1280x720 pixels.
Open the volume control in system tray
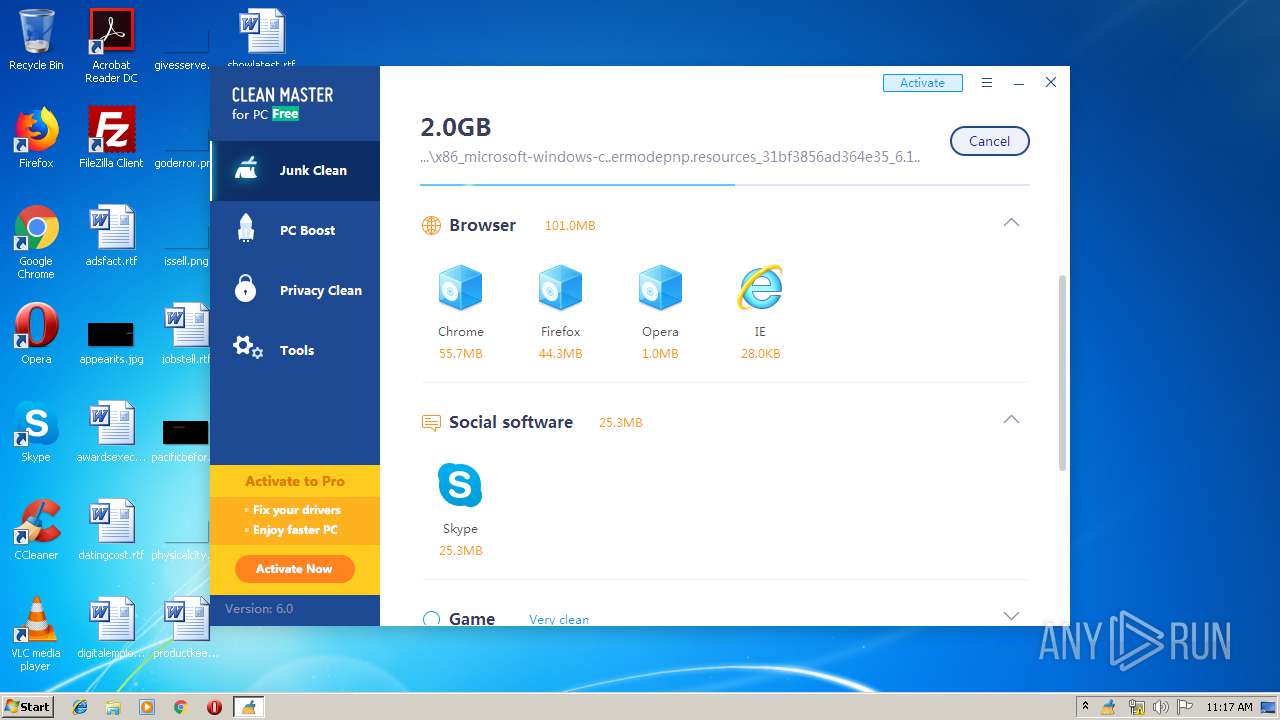[1161, 707]
